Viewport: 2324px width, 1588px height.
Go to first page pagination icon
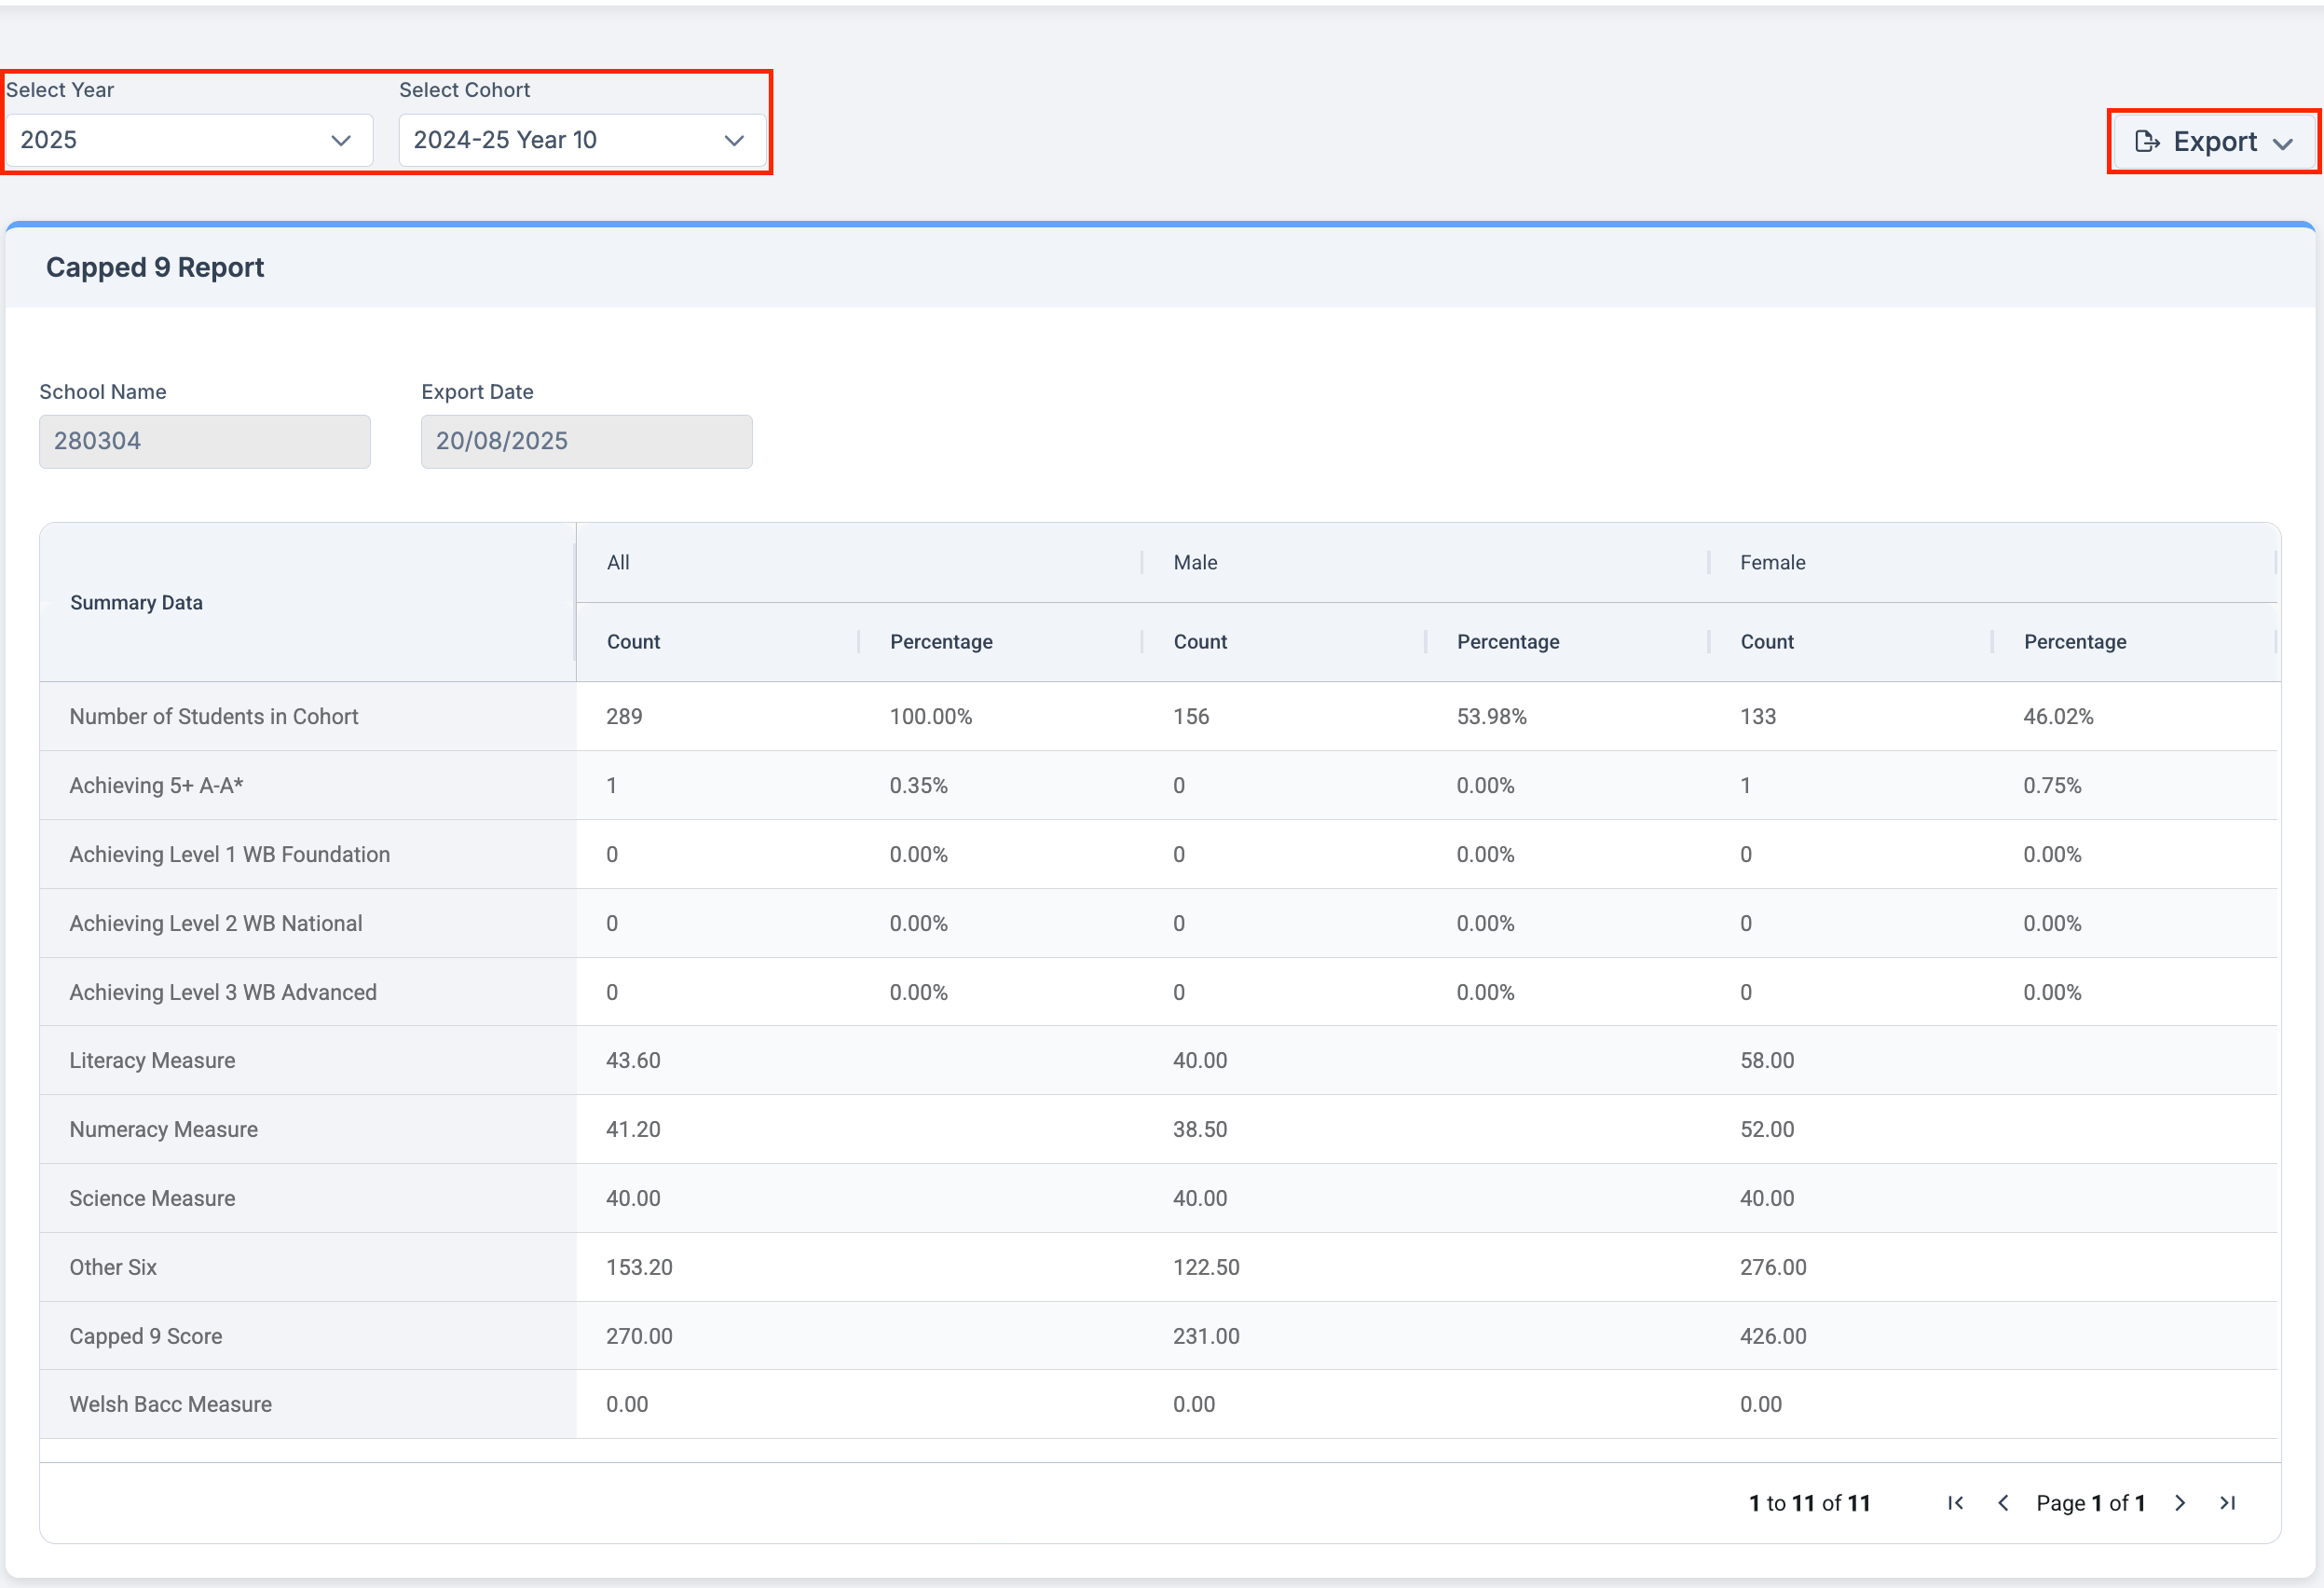[1956, 1503]
